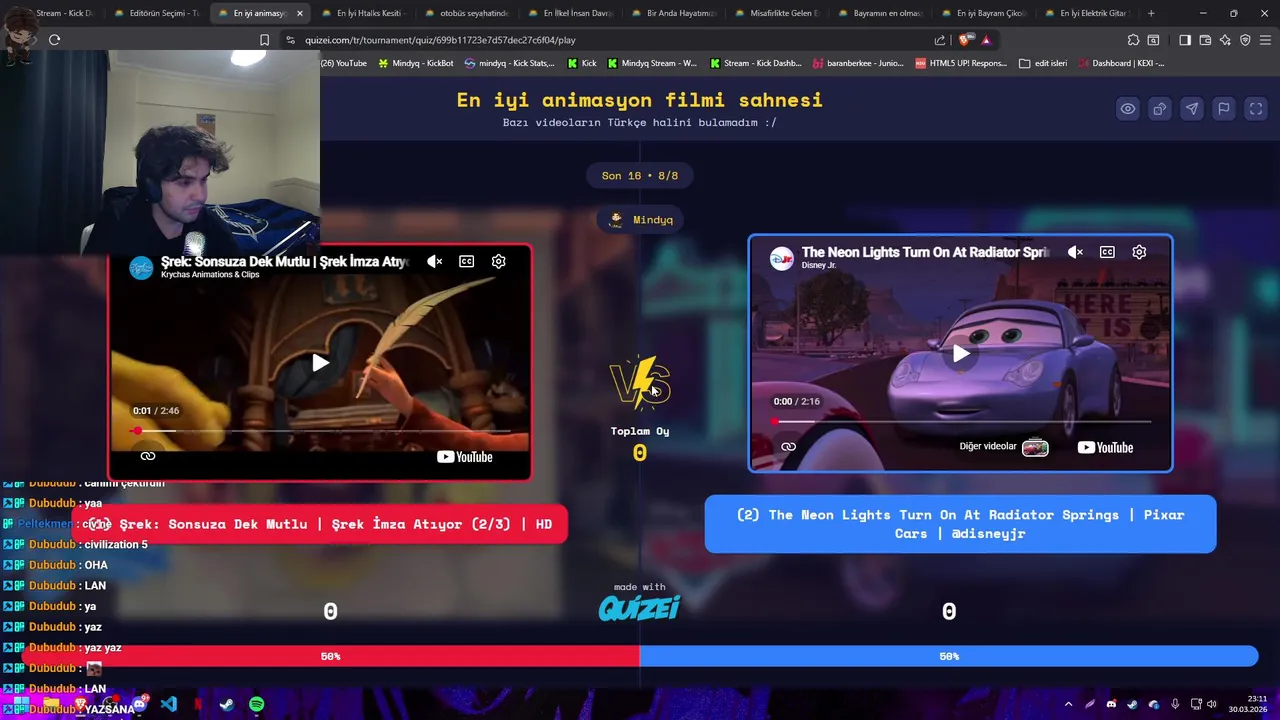The width and height of the screenshot is (1280, 720).
Task: Expand hidden system tray icons chevron
Action: (1068, 705)
